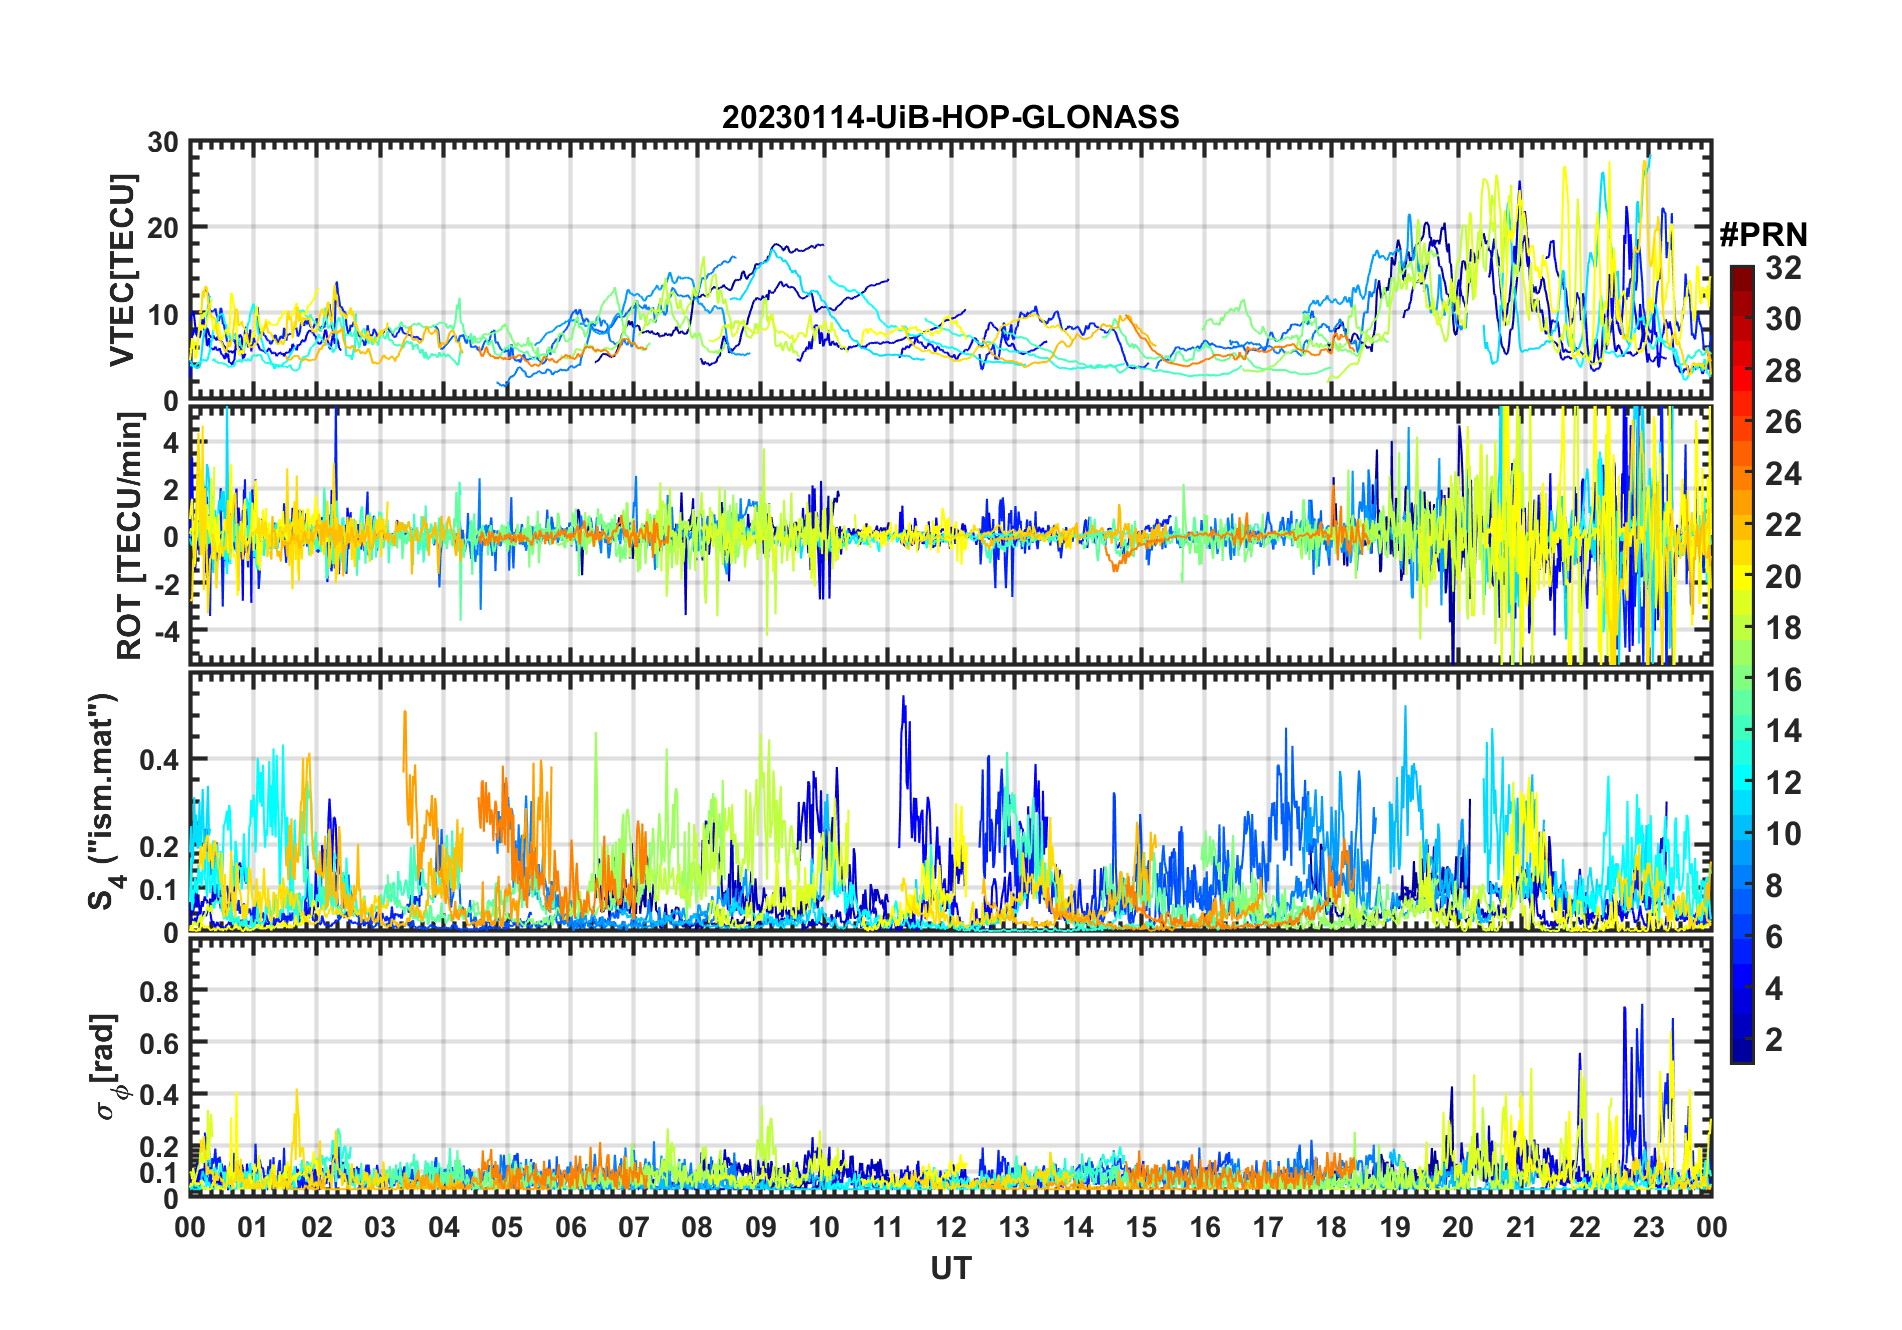Select the -4 tick on the ROT axis
Image resolution: width=1902 pixels, height=1330 pixels.
coord(165,632)
